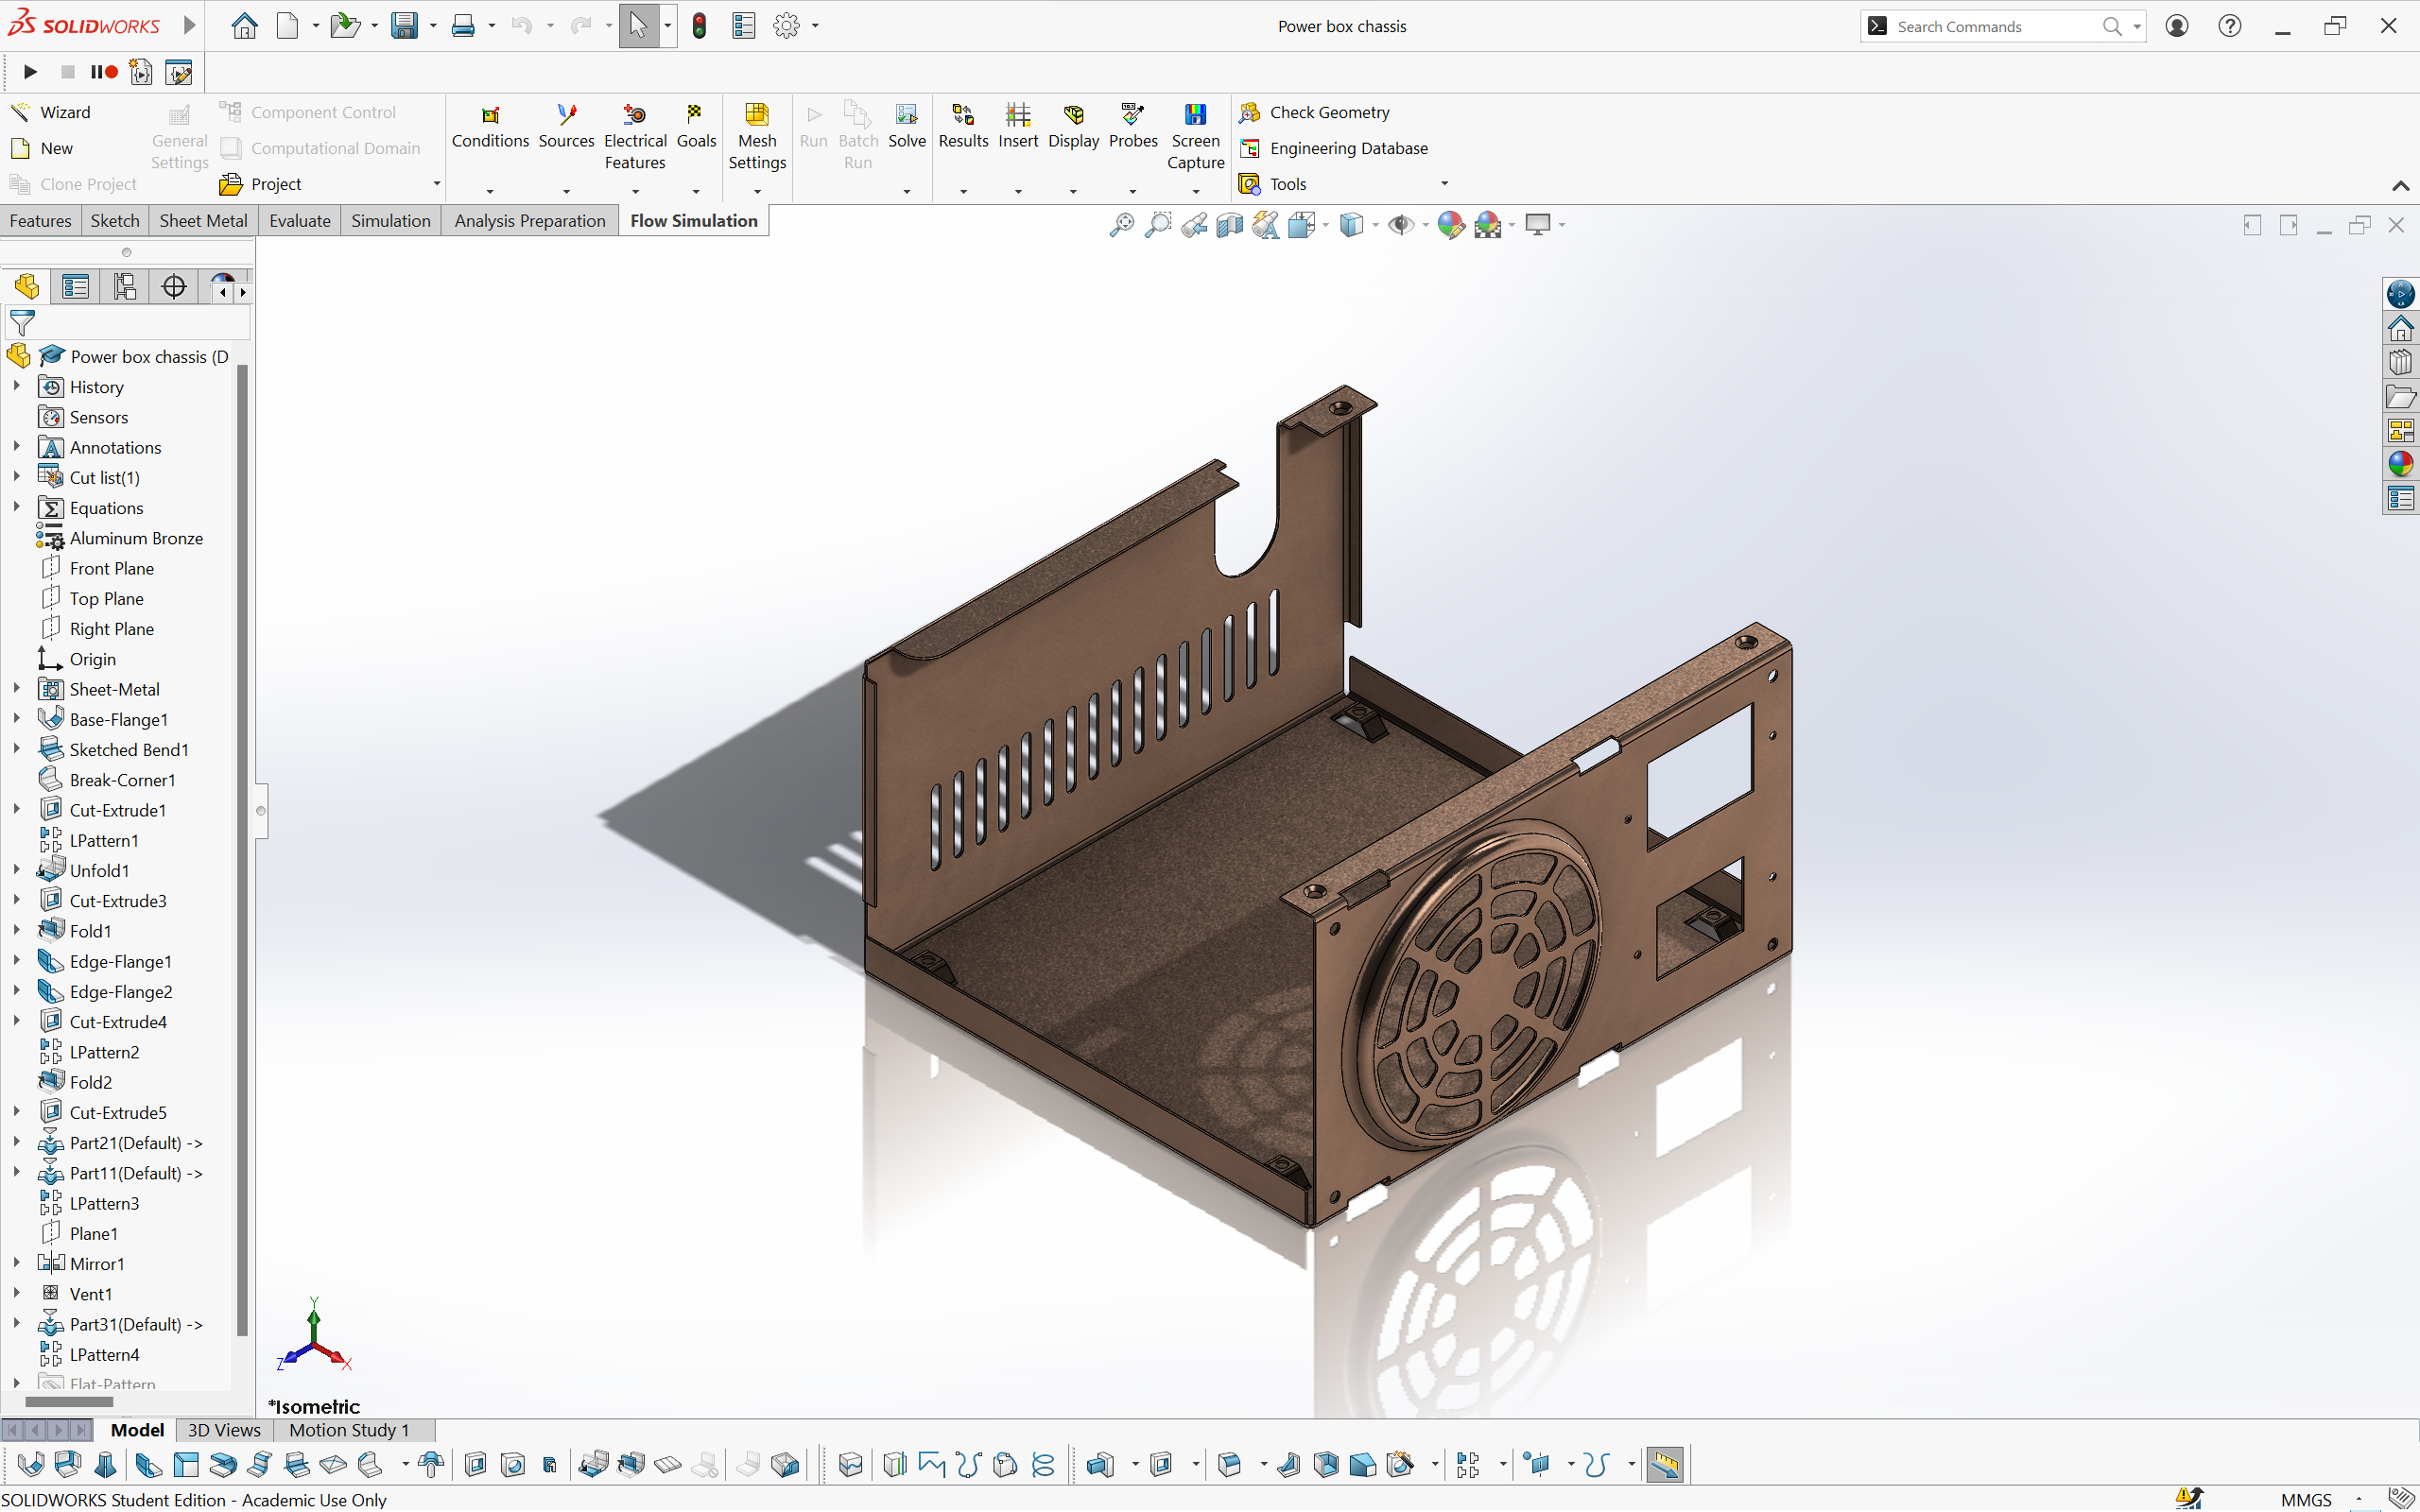The height and width of the screenshot is (1512, 2420).
Task: Switch to the Features tab
Action: [40, 221]
